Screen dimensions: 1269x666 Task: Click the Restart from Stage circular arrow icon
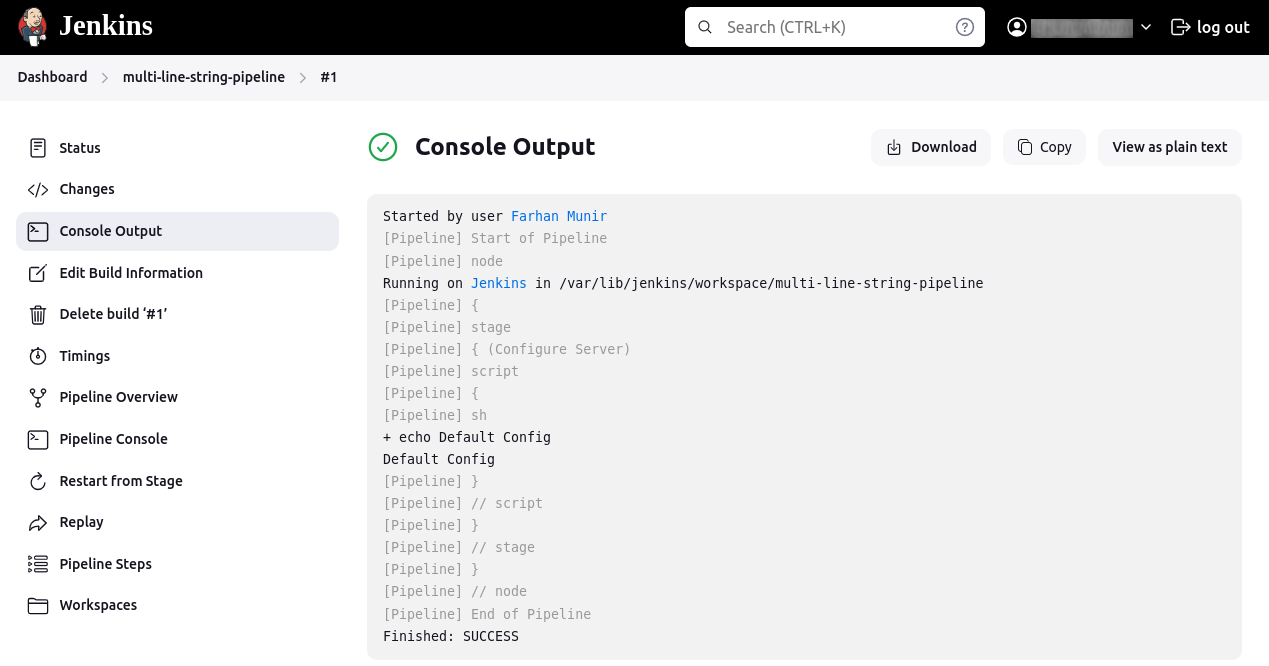coord(38,481)
